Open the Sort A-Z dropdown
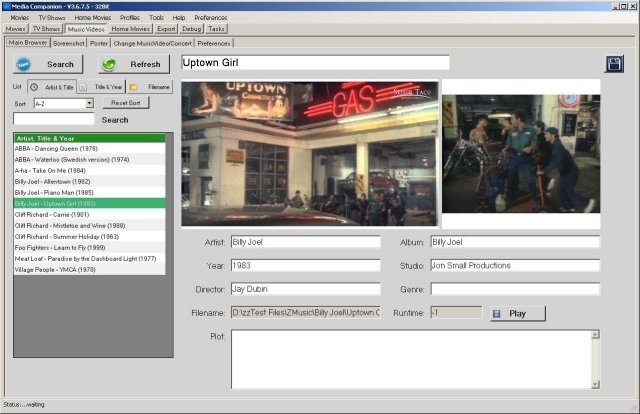Screen dimensions: 640x414 coord(89,103)
